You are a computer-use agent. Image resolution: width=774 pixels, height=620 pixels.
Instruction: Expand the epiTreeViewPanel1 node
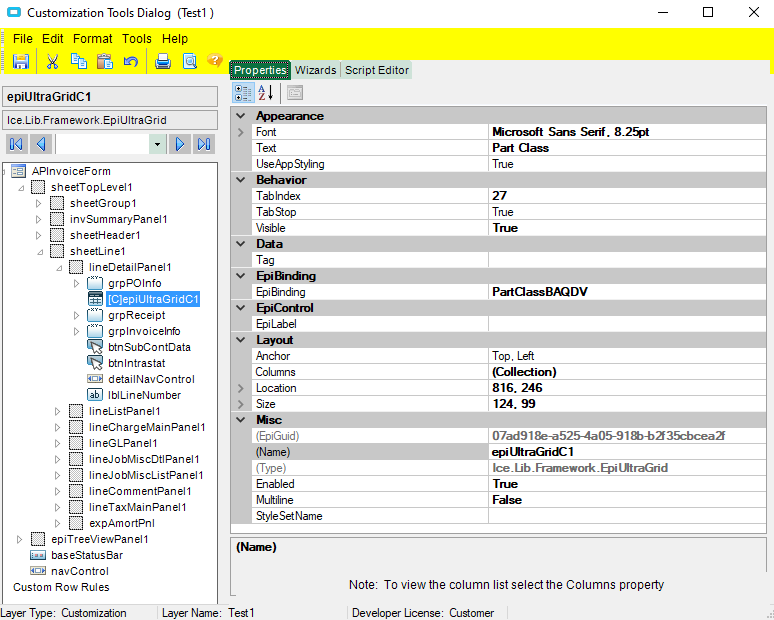tap(20, 539)
